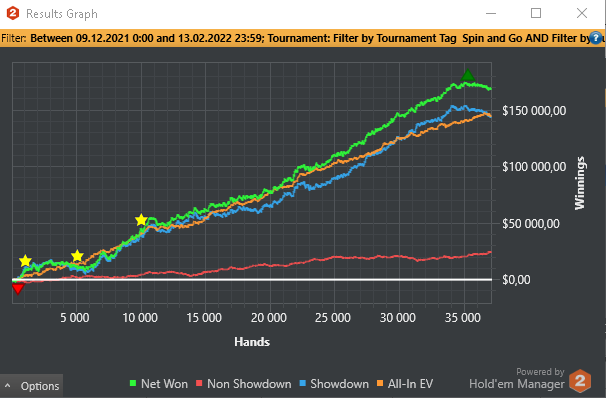
Task: Toggle the Net Won legend series
Action: (x=158, y=384)
